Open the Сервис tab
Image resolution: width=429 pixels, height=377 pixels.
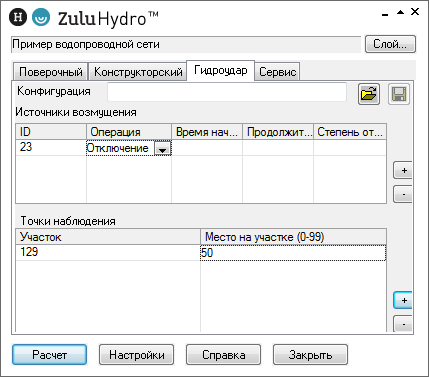(278, 72)
